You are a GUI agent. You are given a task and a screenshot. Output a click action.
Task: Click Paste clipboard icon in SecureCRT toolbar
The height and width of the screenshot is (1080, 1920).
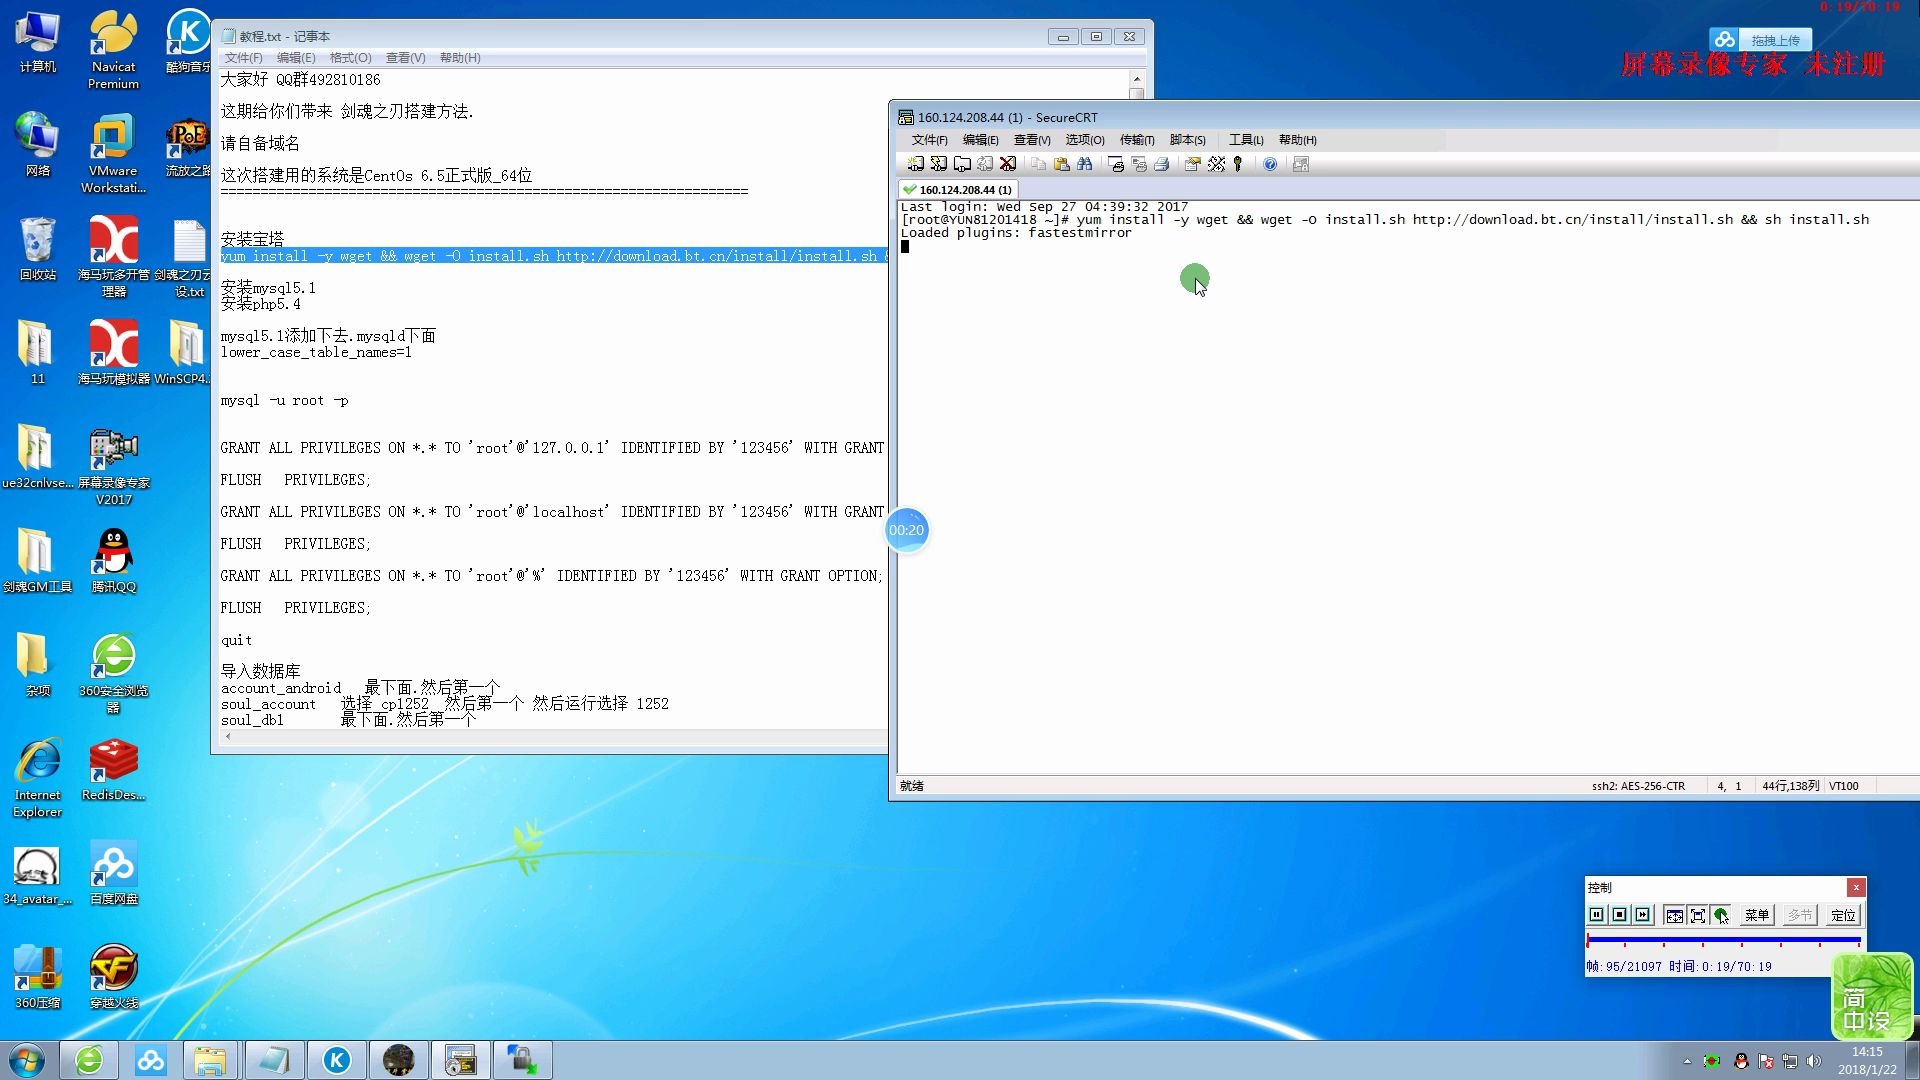(1061, 164)
